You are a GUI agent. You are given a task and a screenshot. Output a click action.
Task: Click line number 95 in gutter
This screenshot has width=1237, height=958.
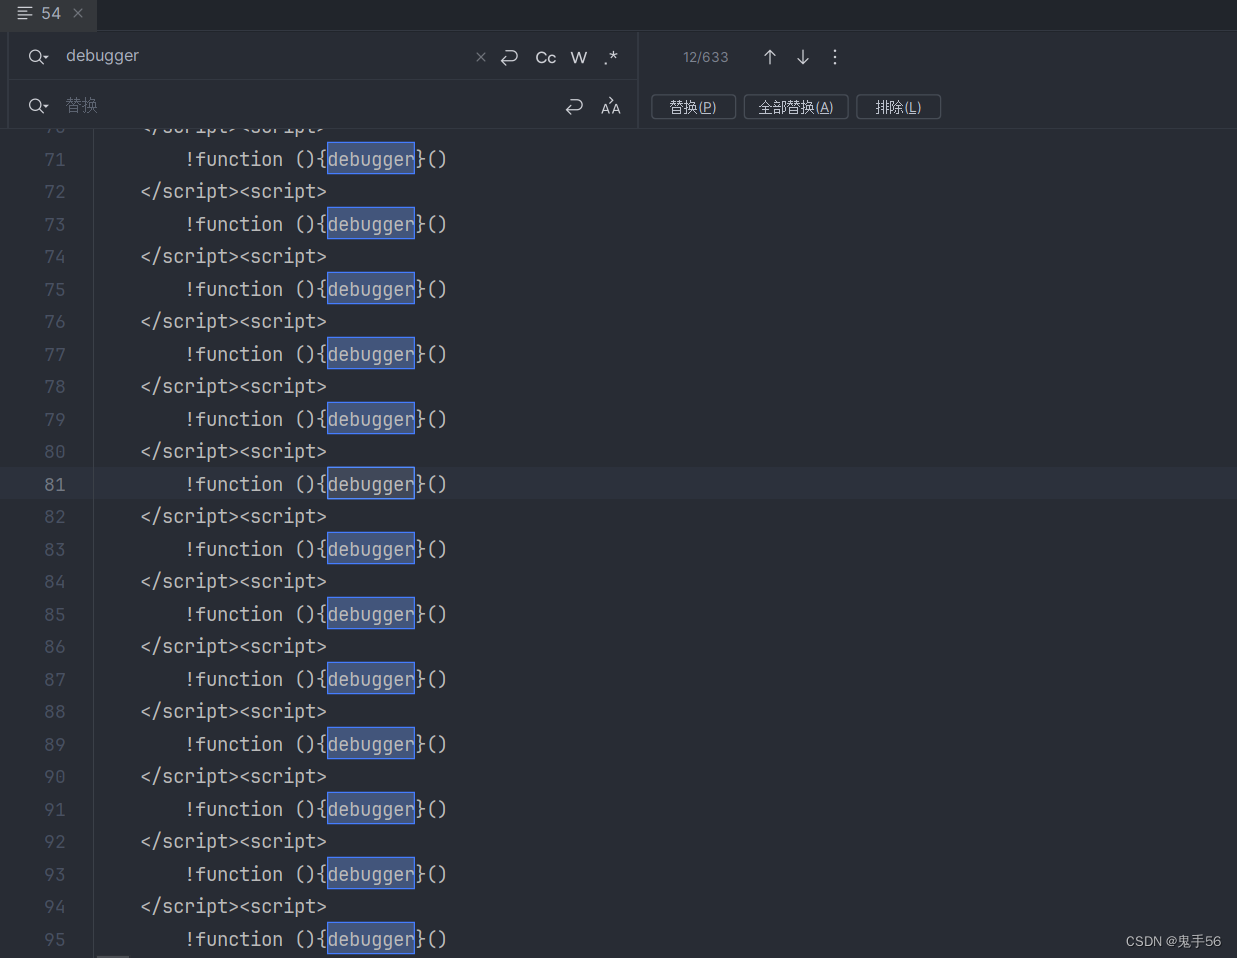55,940
